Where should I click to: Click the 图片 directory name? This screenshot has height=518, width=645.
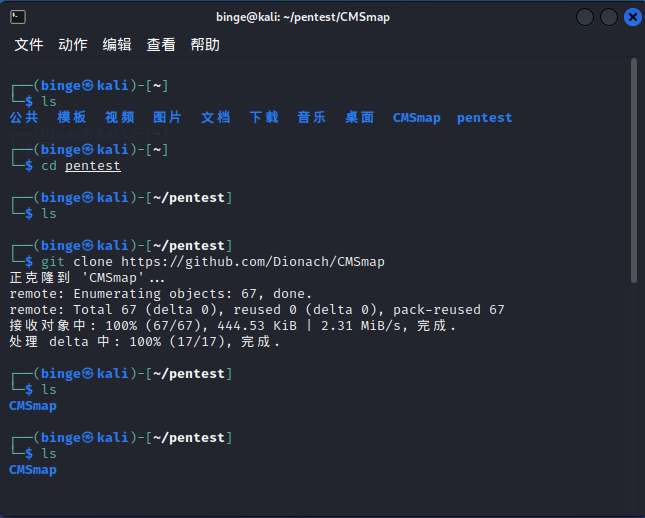pyautogui.click(x=167, y=118)
